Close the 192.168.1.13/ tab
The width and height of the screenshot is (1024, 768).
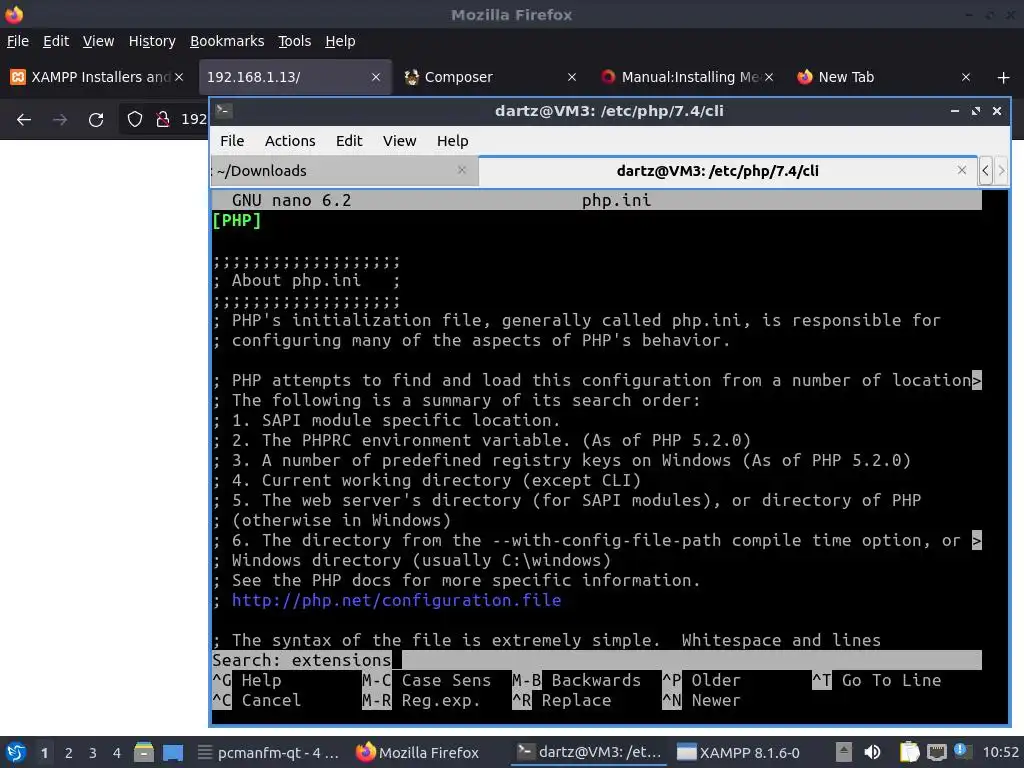376,77
